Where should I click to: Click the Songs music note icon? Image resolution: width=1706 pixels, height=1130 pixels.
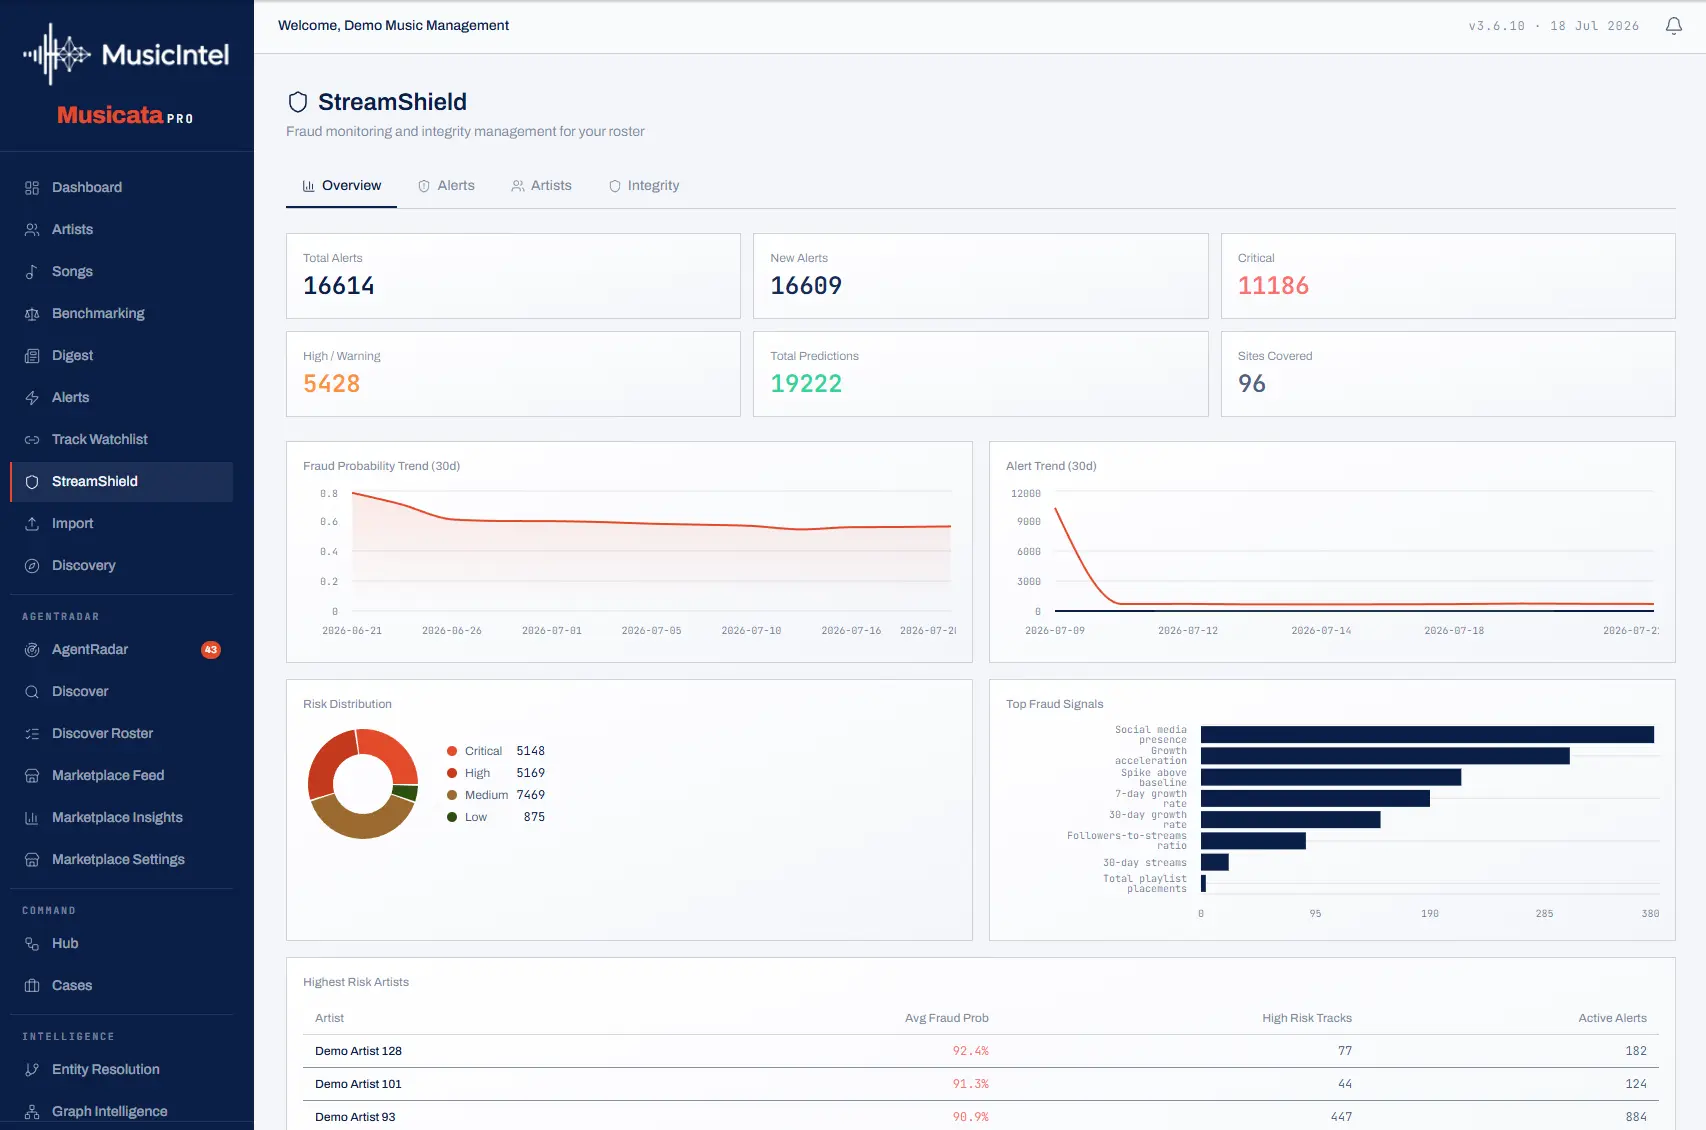(x=32, y=272)
